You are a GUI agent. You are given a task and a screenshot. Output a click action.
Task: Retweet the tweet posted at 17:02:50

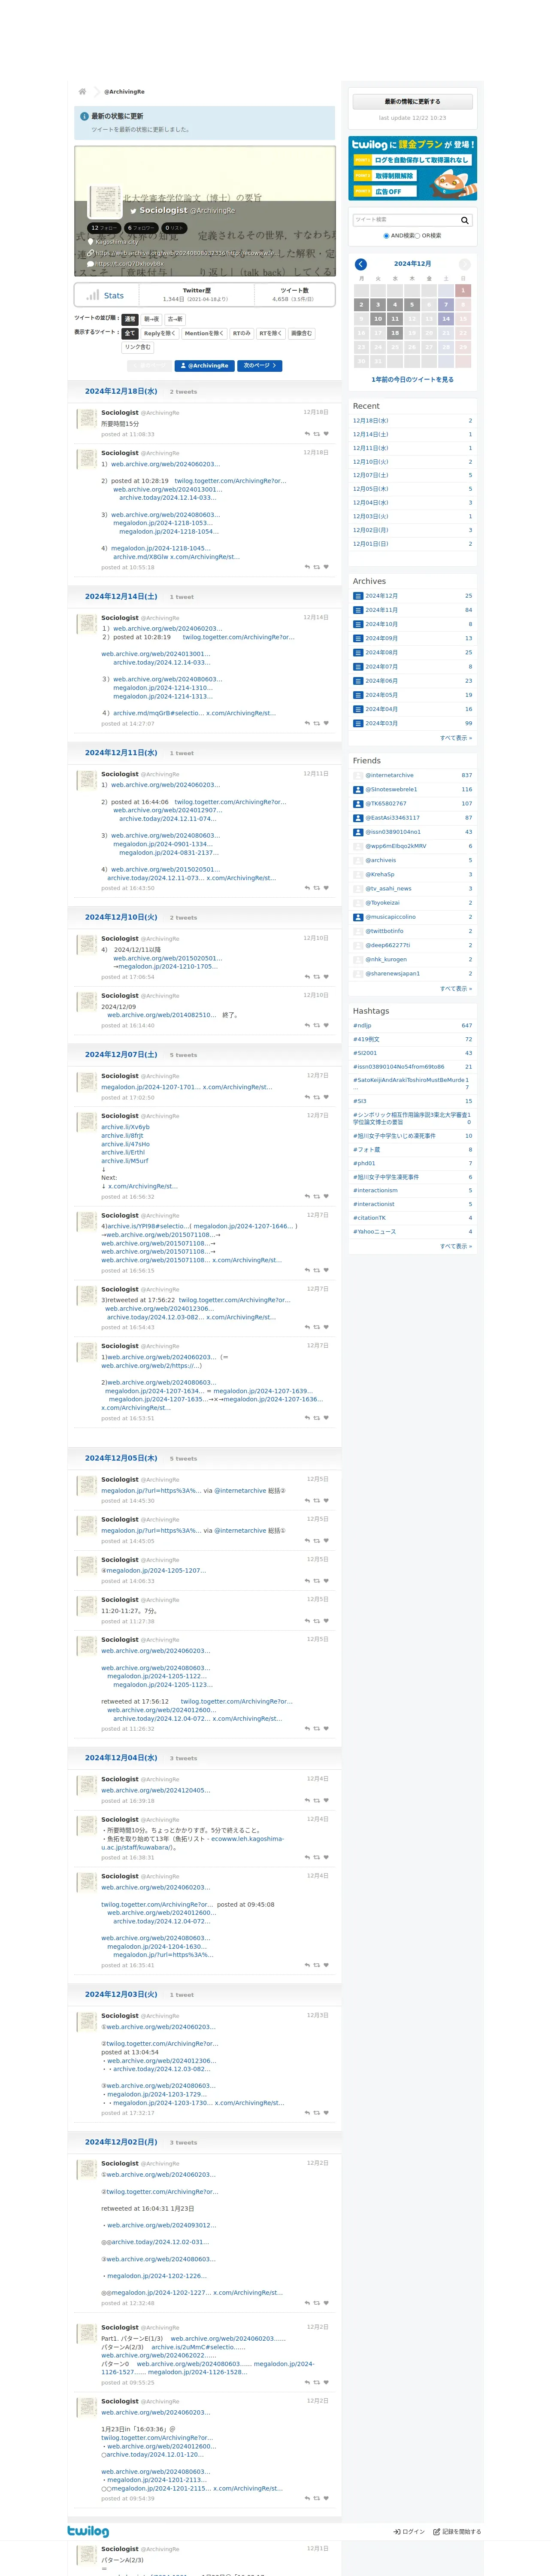tap(317, 1097)
